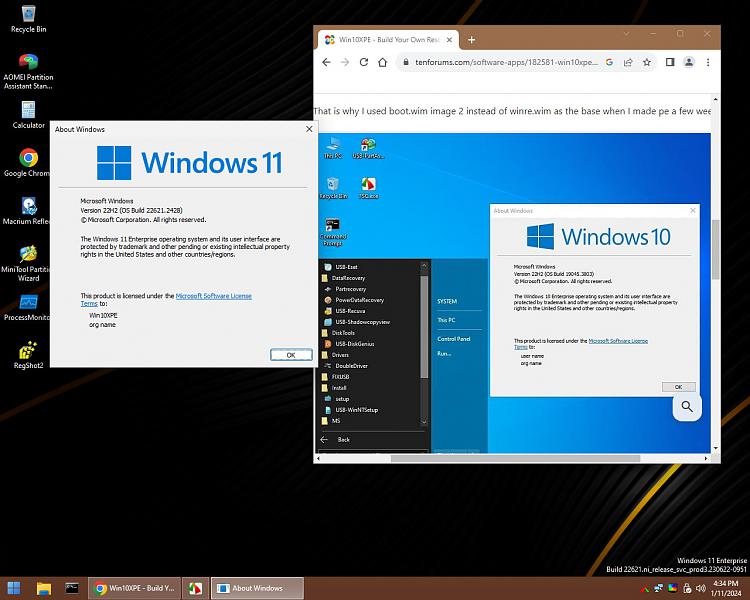Switch to Win10XPE Chrome taskbar button
750x600 pixels.
[x=134, y=588]
